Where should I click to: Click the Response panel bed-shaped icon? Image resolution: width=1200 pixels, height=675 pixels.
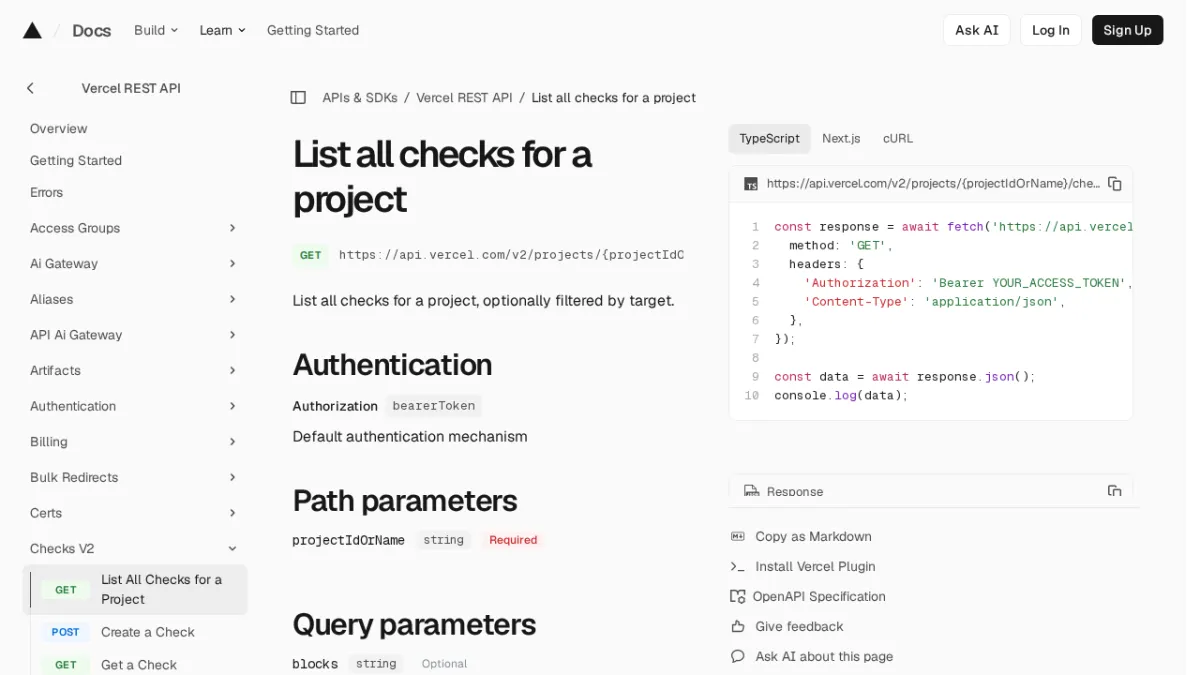(x=751, y=491)
